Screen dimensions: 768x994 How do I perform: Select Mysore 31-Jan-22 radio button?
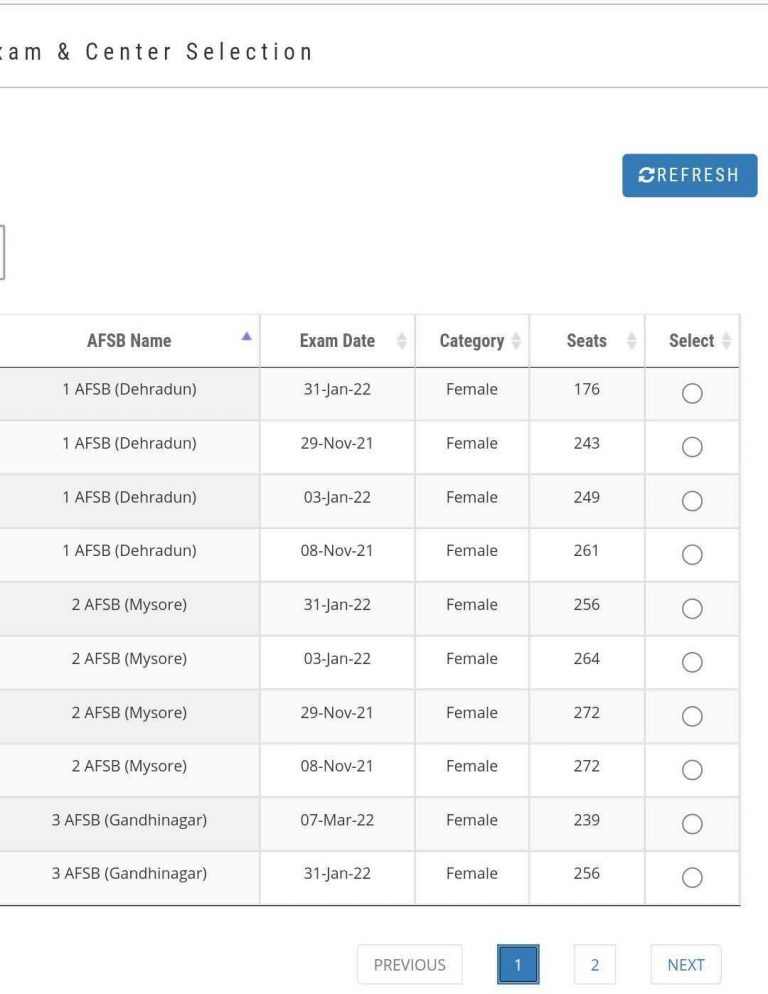[x=692, y=609]
